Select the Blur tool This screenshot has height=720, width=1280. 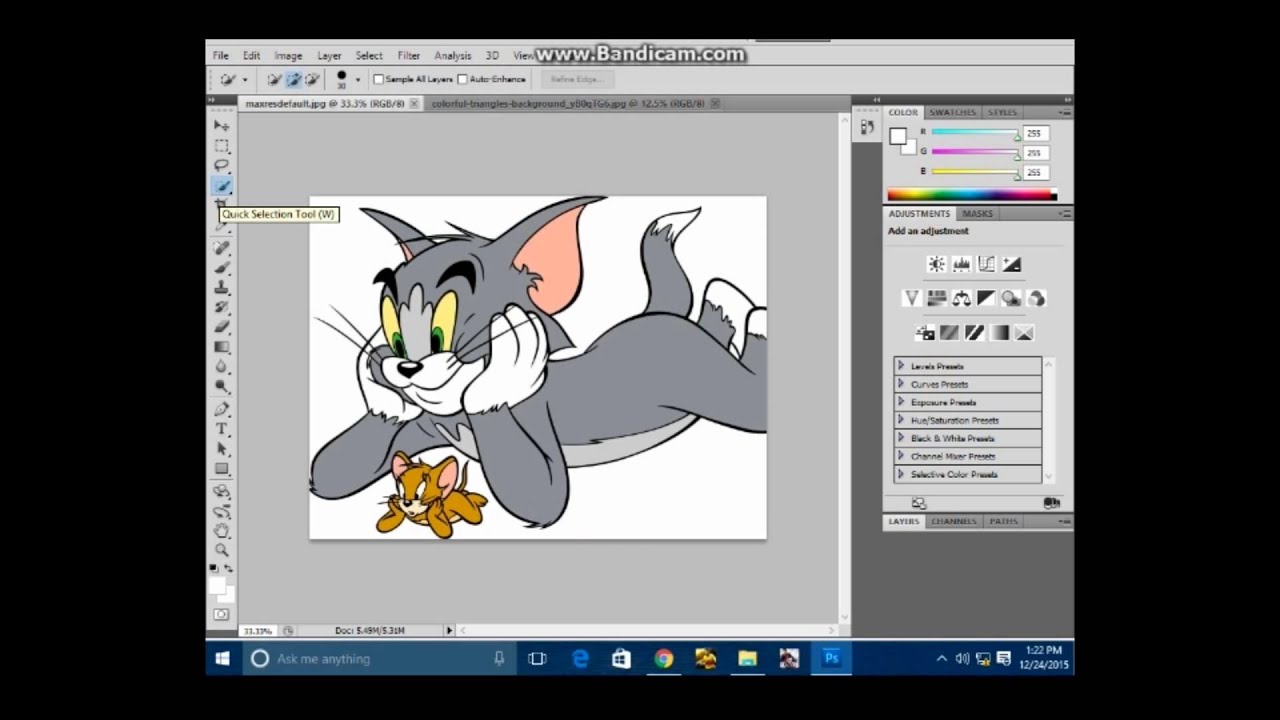pos(221,367)
